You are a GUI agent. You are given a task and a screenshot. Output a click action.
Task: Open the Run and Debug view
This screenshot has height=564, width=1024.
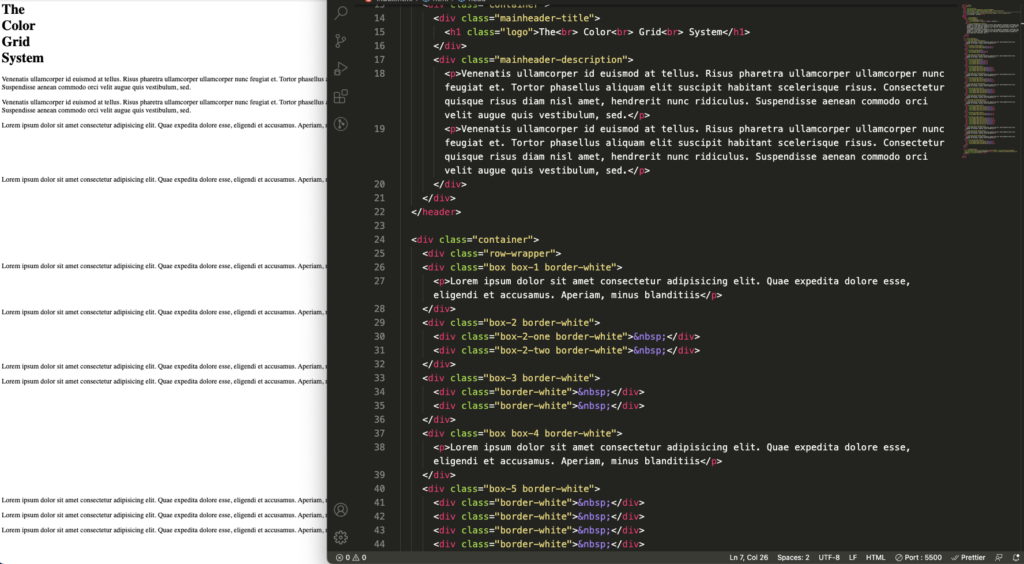341,69
